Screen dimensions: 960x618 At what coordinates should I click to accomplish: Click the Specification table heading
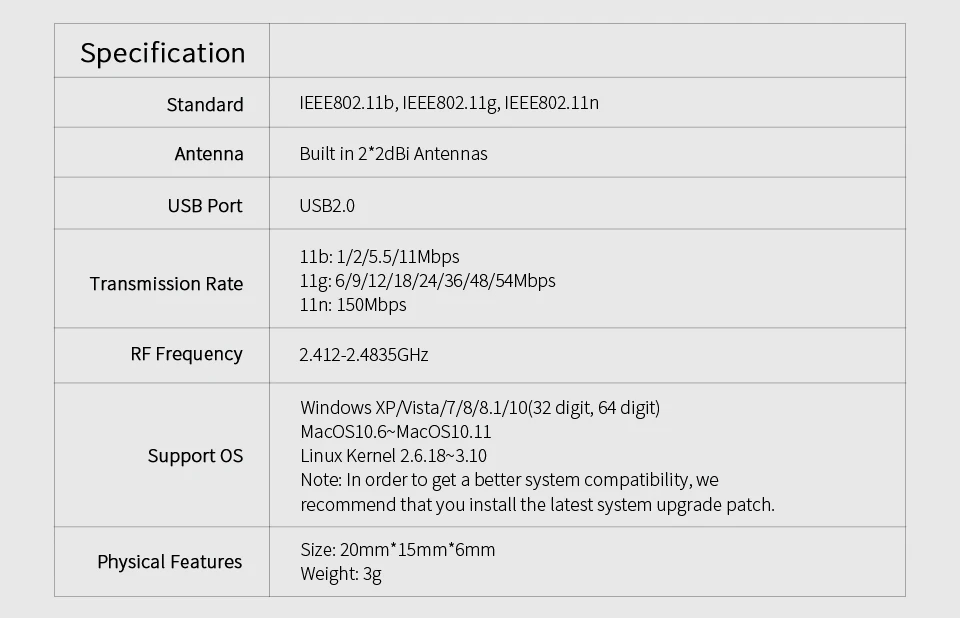pos(162,53)
